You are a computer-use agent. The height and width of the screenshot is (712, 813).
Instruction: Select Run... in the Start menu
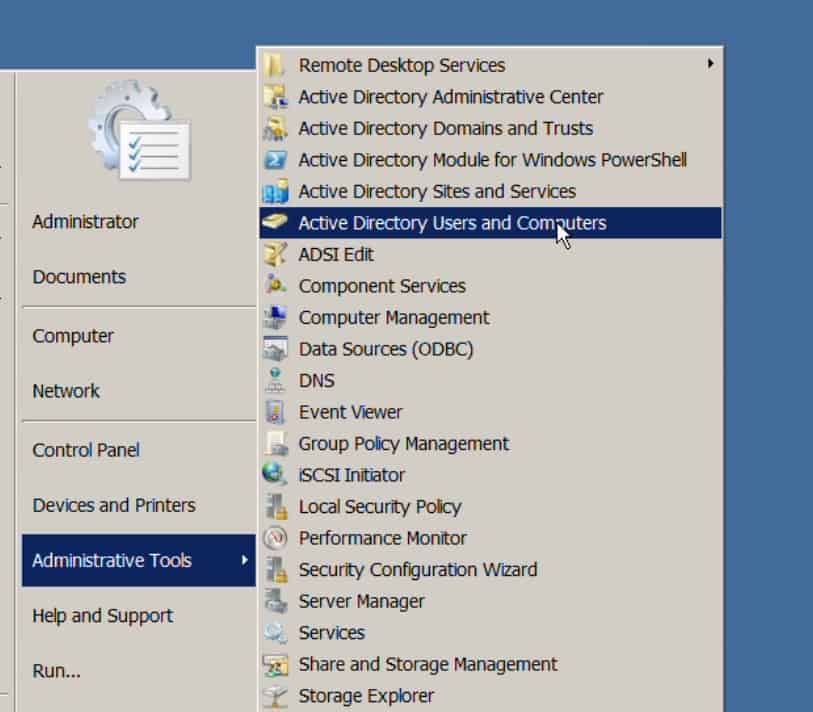57,671
